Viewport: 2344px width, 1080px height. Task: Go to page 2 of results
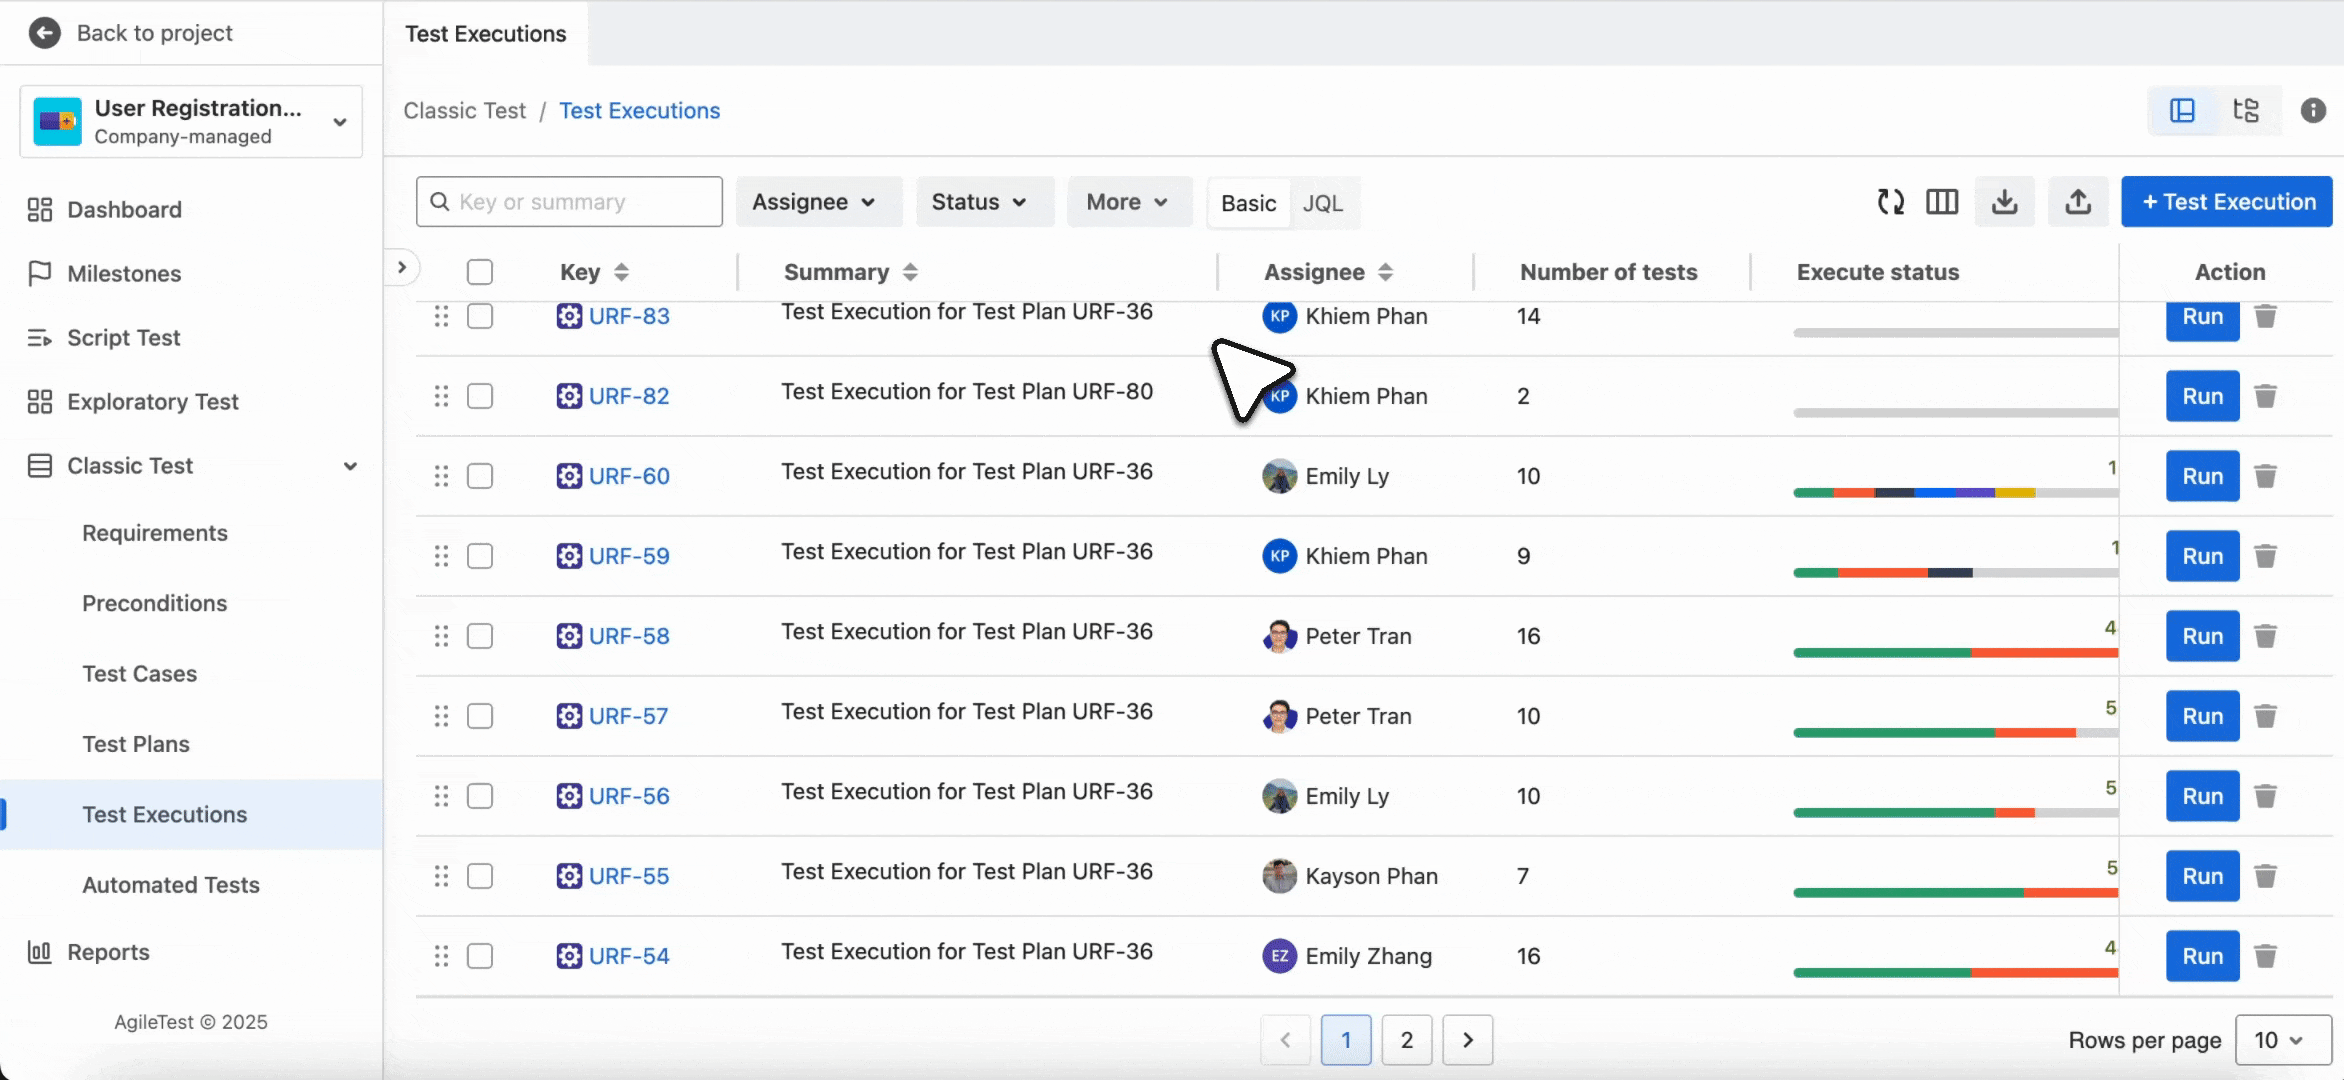(x=1406, y=1040)
